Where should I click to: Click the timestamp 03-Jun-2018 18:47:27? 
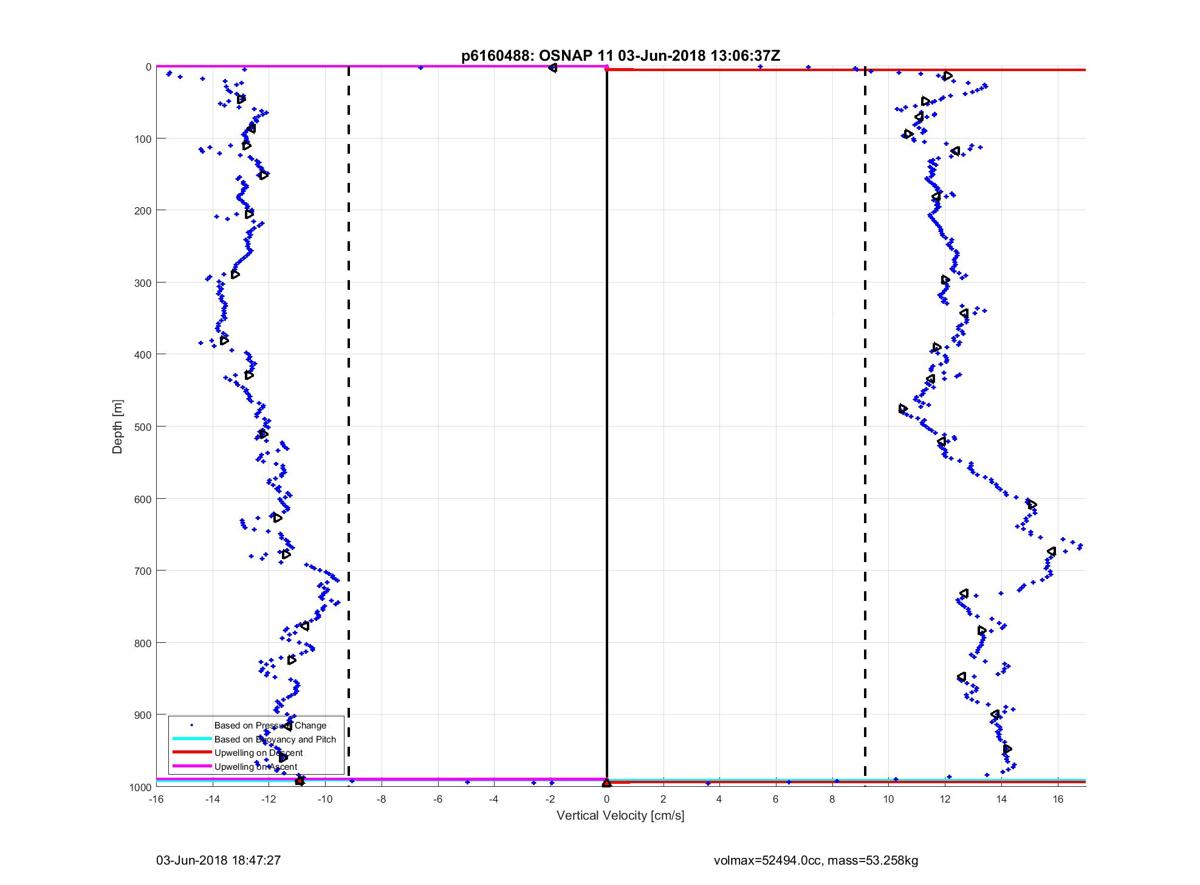coord(216,860)
